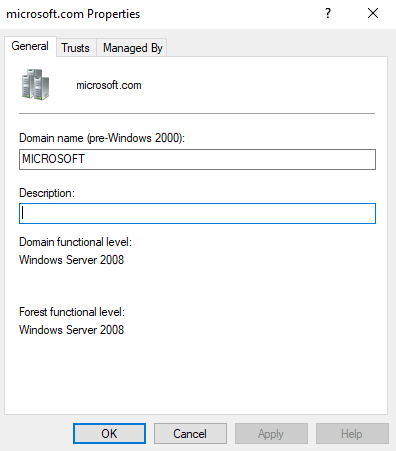Close the microsoft.com Properties dialog

coord(373,13)
